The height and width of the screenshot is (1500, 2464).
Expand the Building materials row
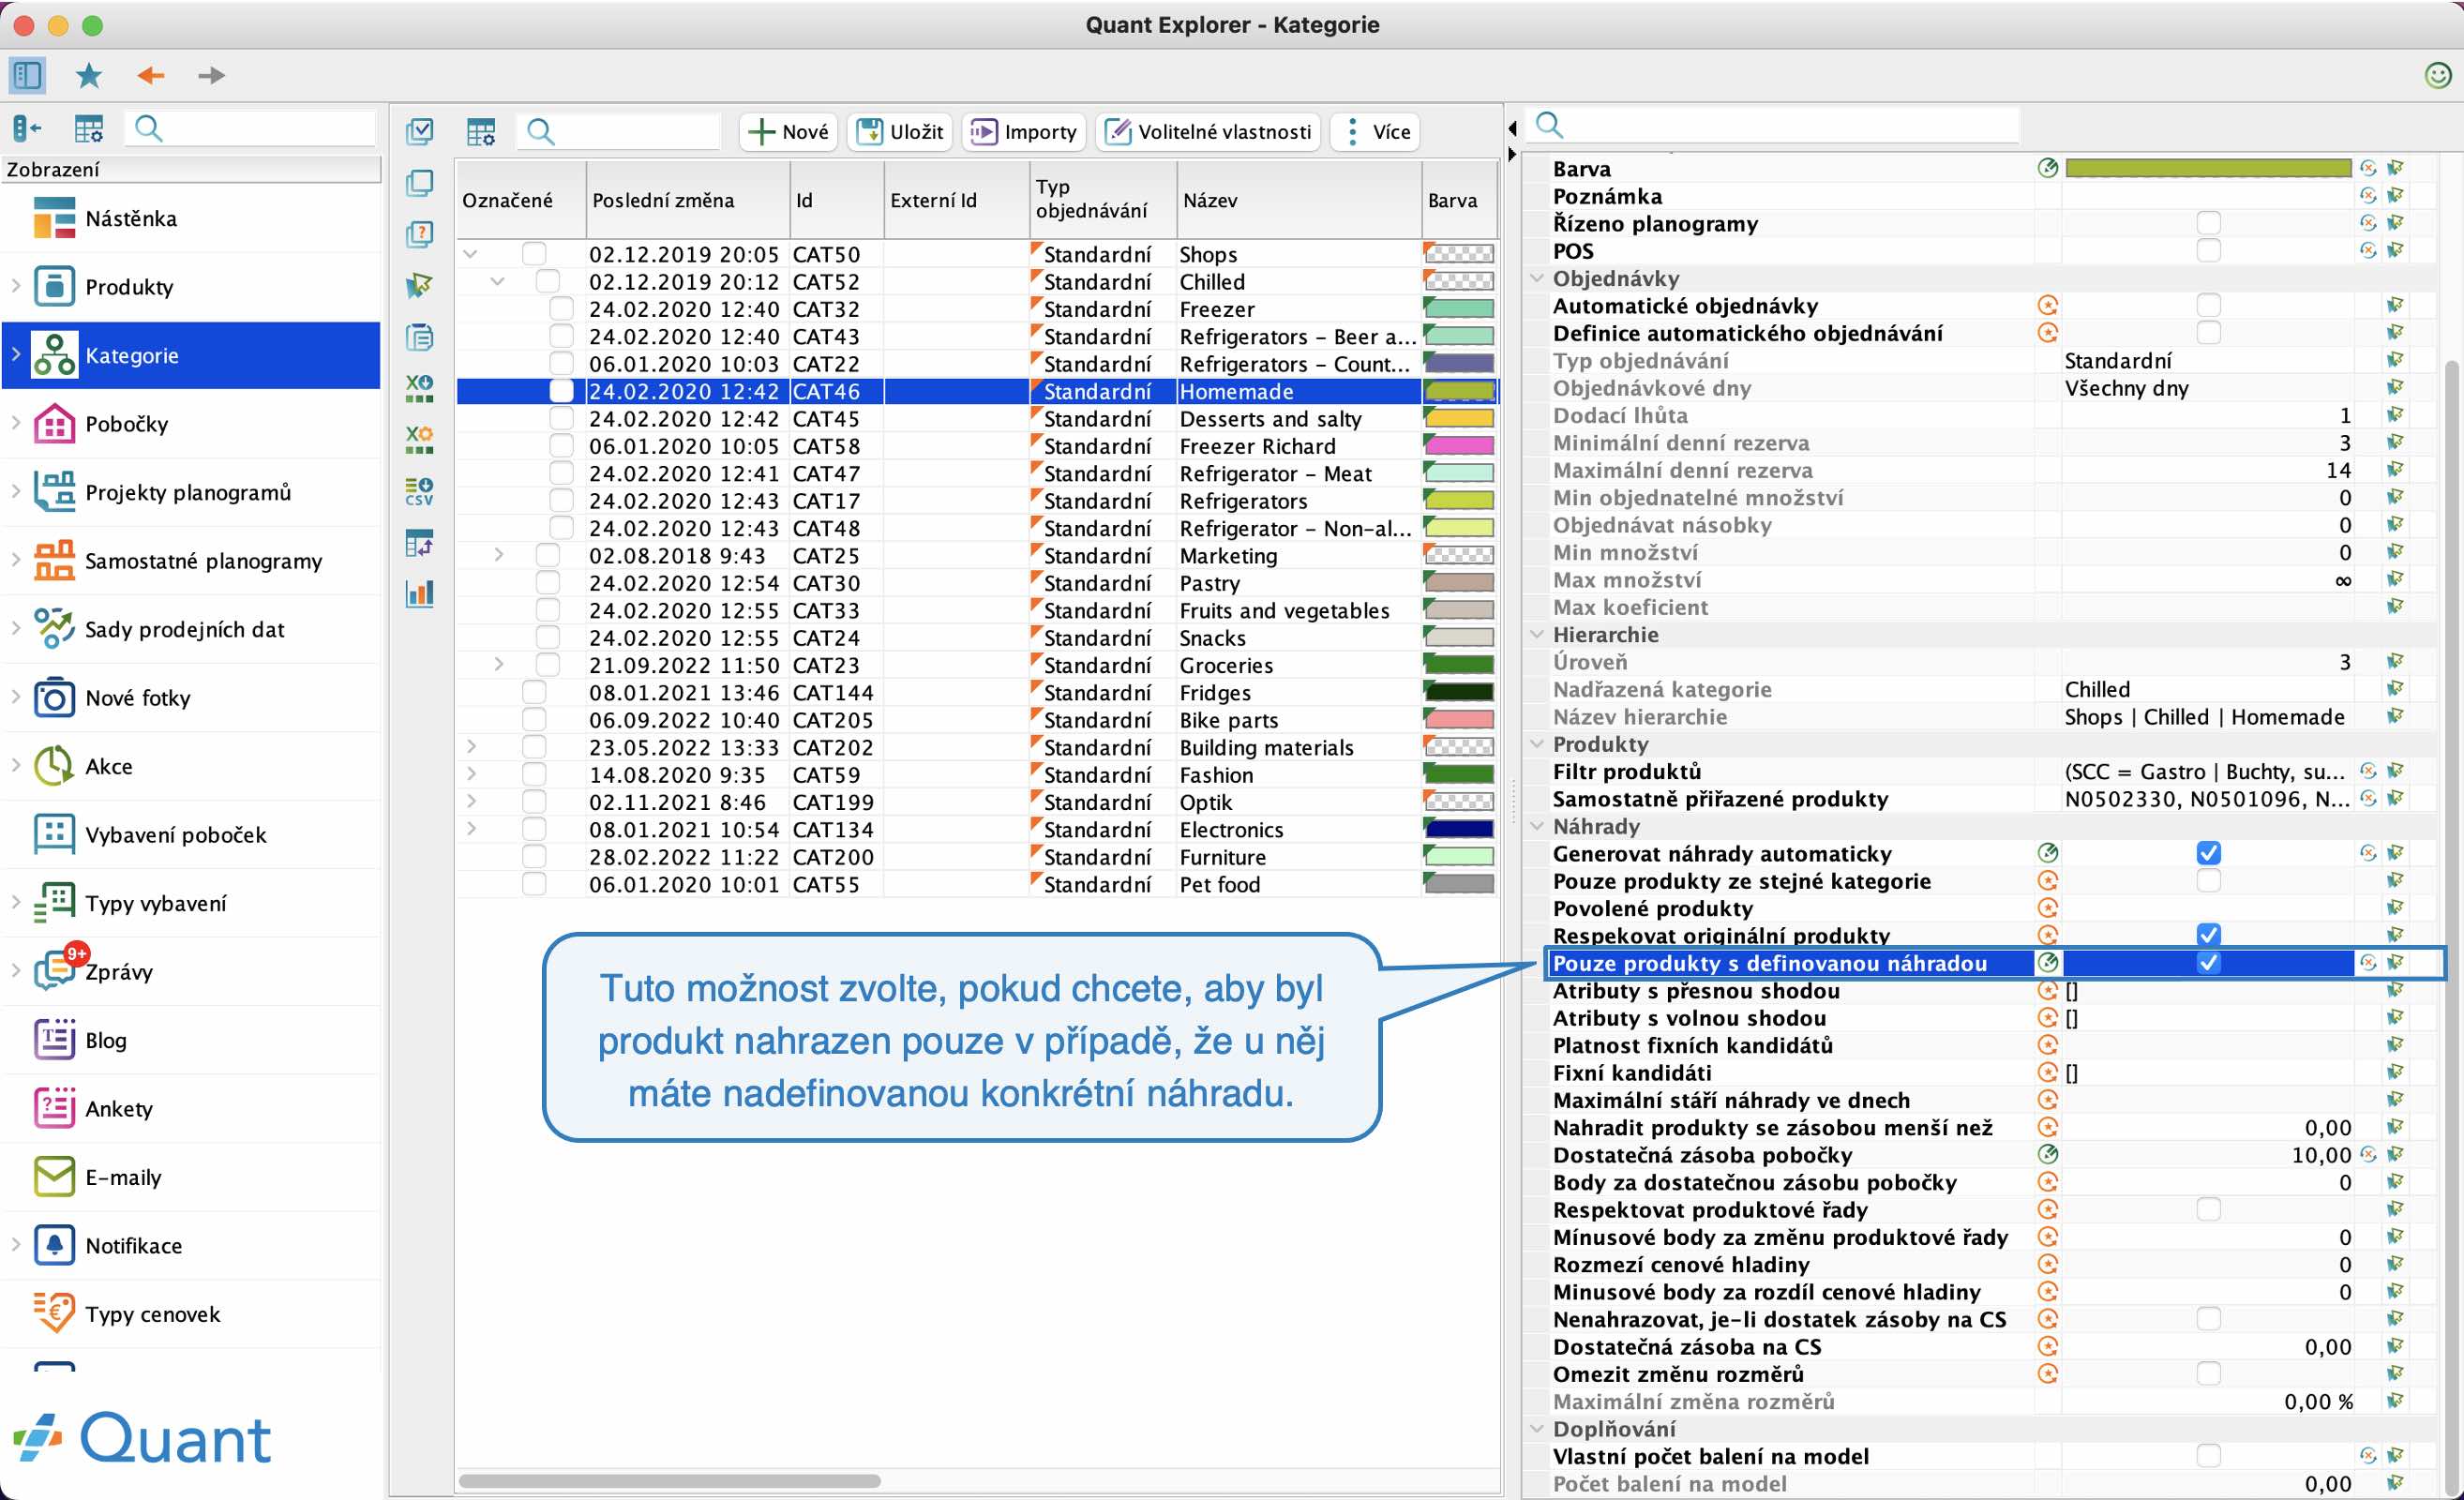[471, 747]
